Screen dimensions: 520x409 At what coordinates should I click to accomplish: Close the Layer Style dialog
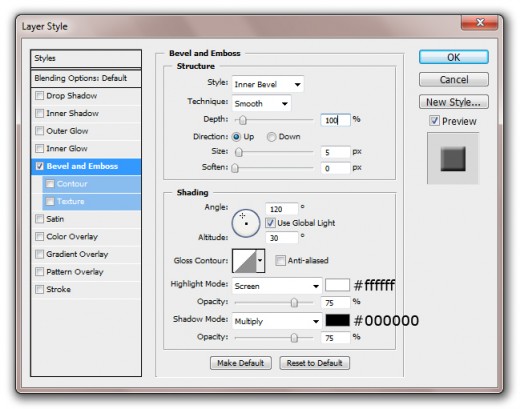480,22
